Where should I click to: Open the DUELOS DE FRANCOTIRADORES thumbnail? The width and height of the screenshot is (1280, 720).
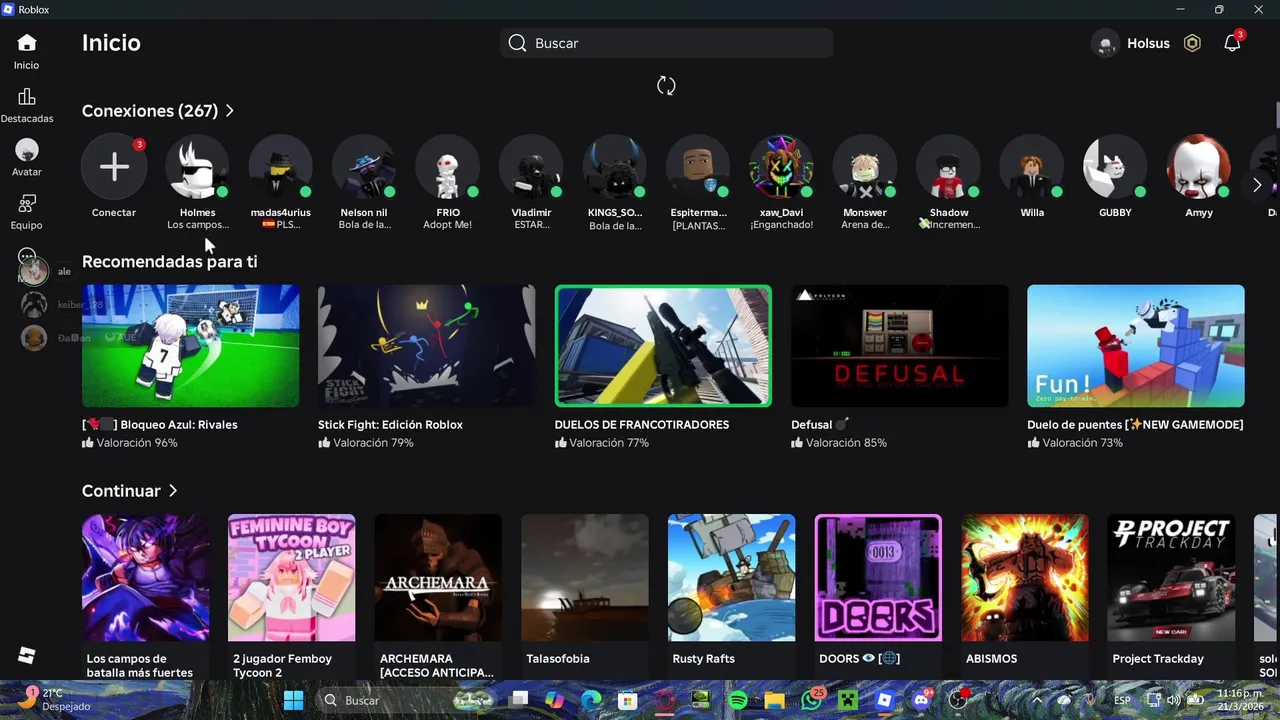pos(663,346)
